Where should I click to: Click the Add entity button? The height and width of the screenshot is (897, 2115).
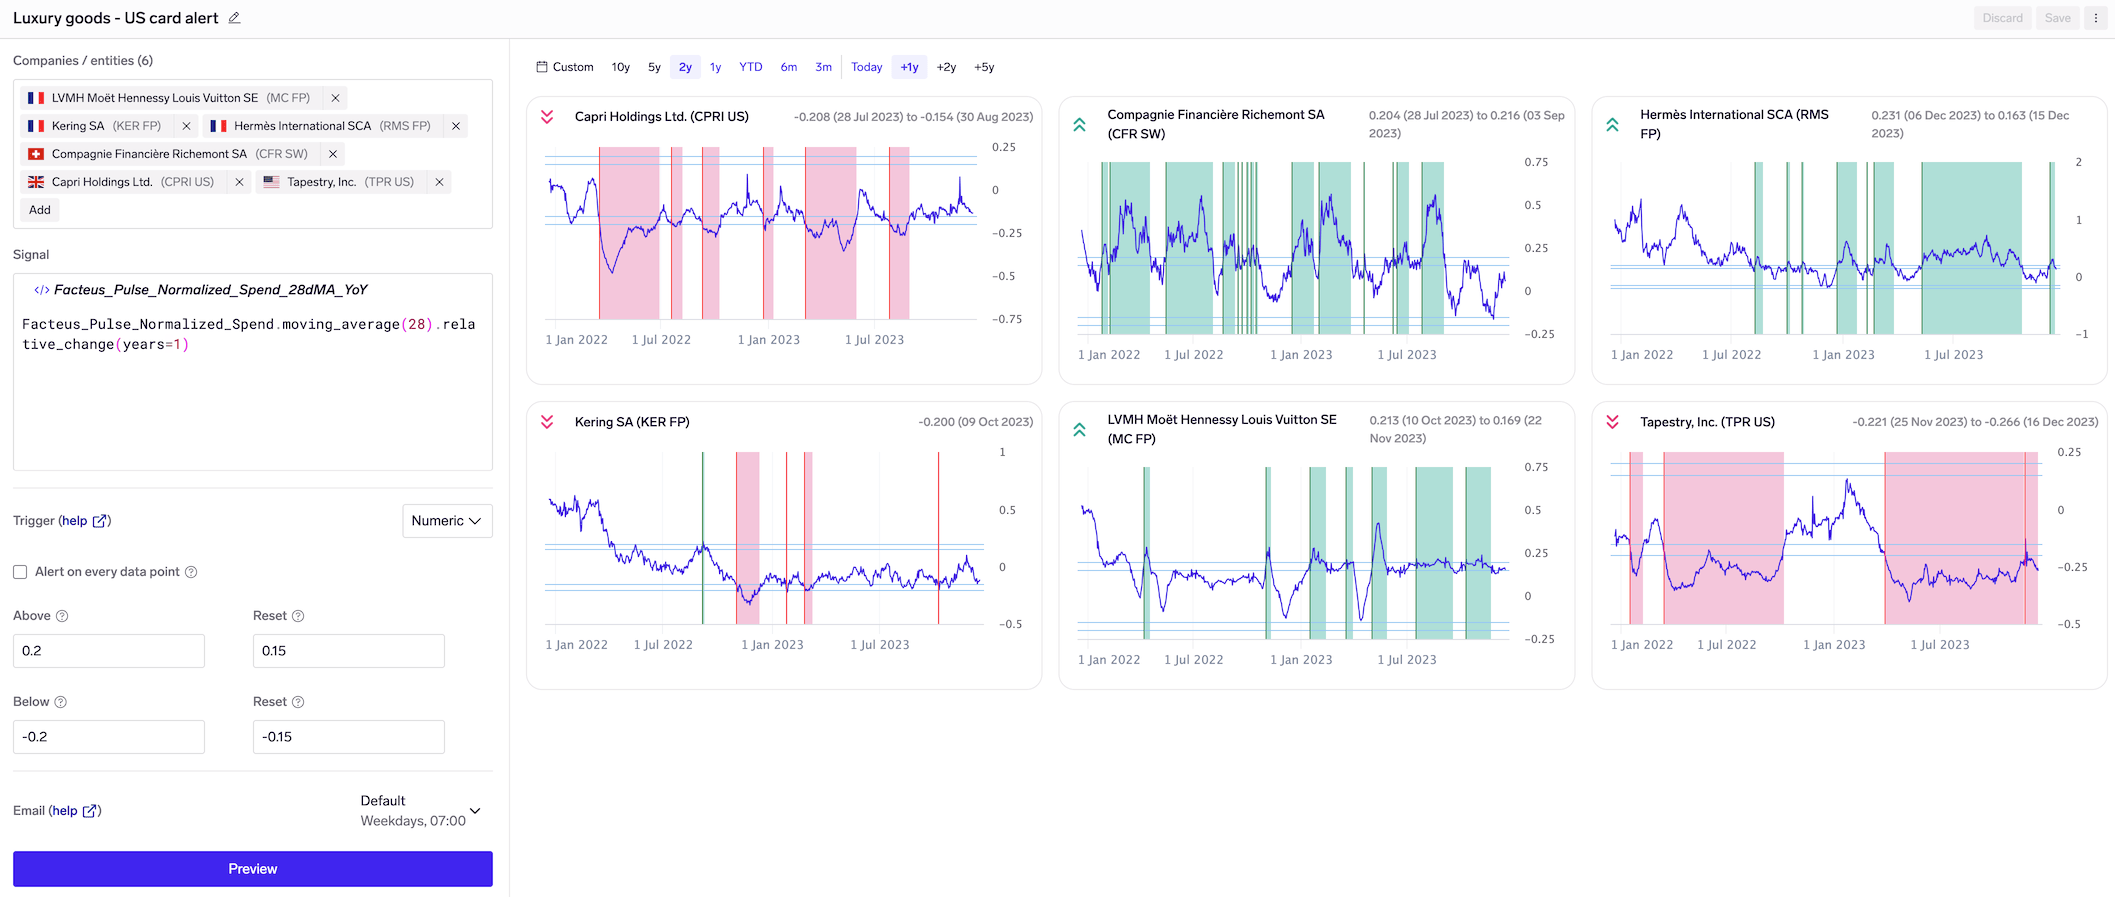tap(40, 210)
